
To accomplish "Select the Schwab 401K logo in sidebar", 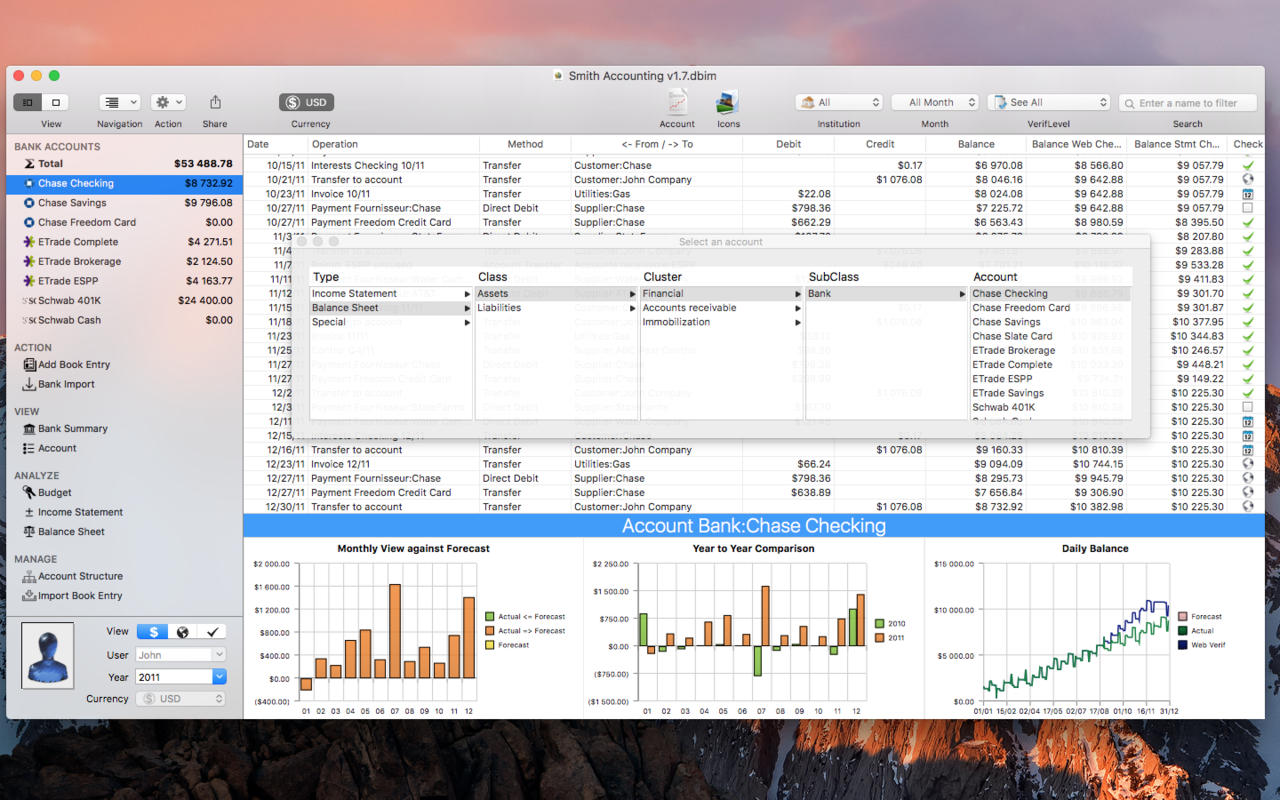I will 29,301.
